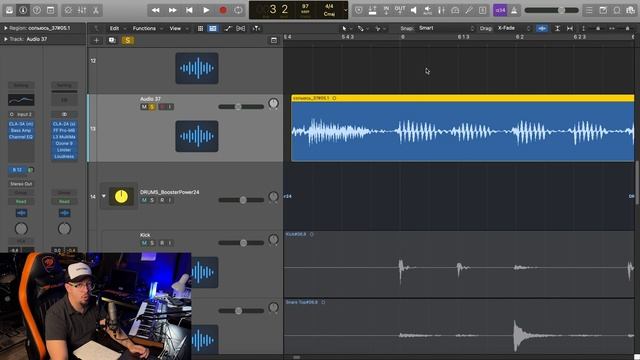This screenshot has width=640, height=360.
Task: Click the Fast Forward transport button
Action: point(172,10)
